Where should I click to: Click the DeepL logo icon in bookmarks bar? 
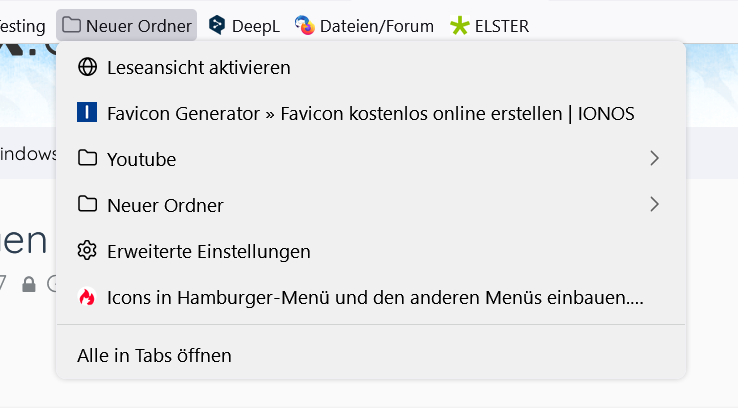[x=216, y=25]
